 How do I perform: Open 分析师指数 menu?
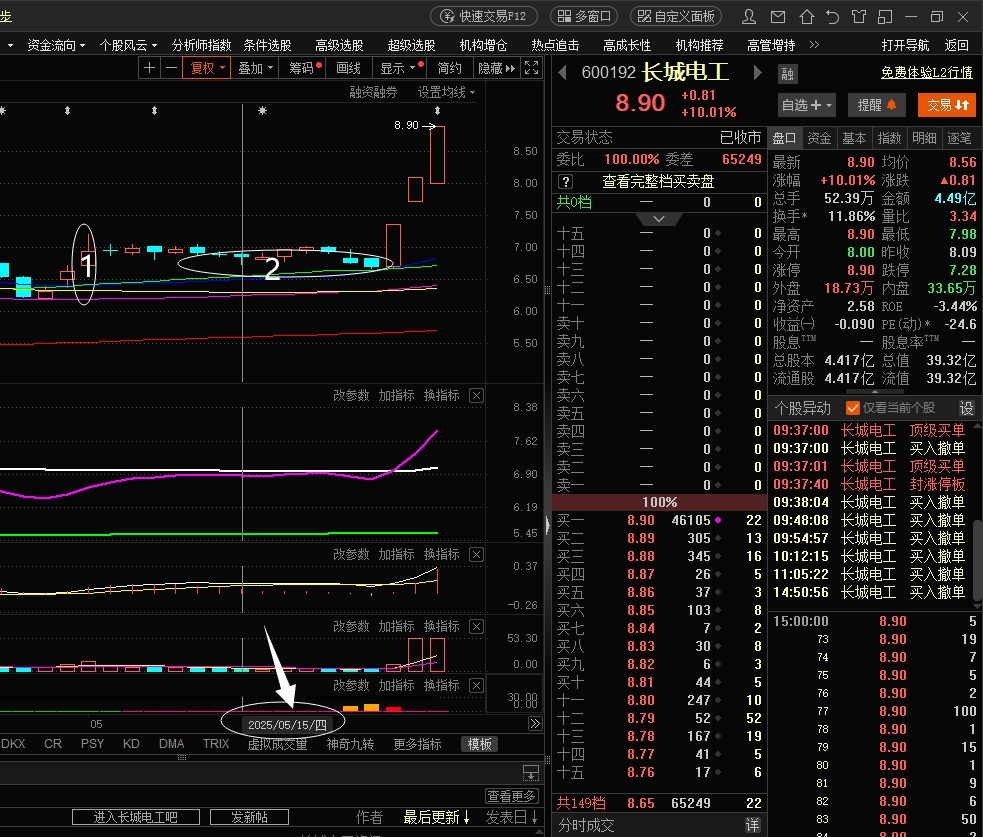[x=201, y=45]
